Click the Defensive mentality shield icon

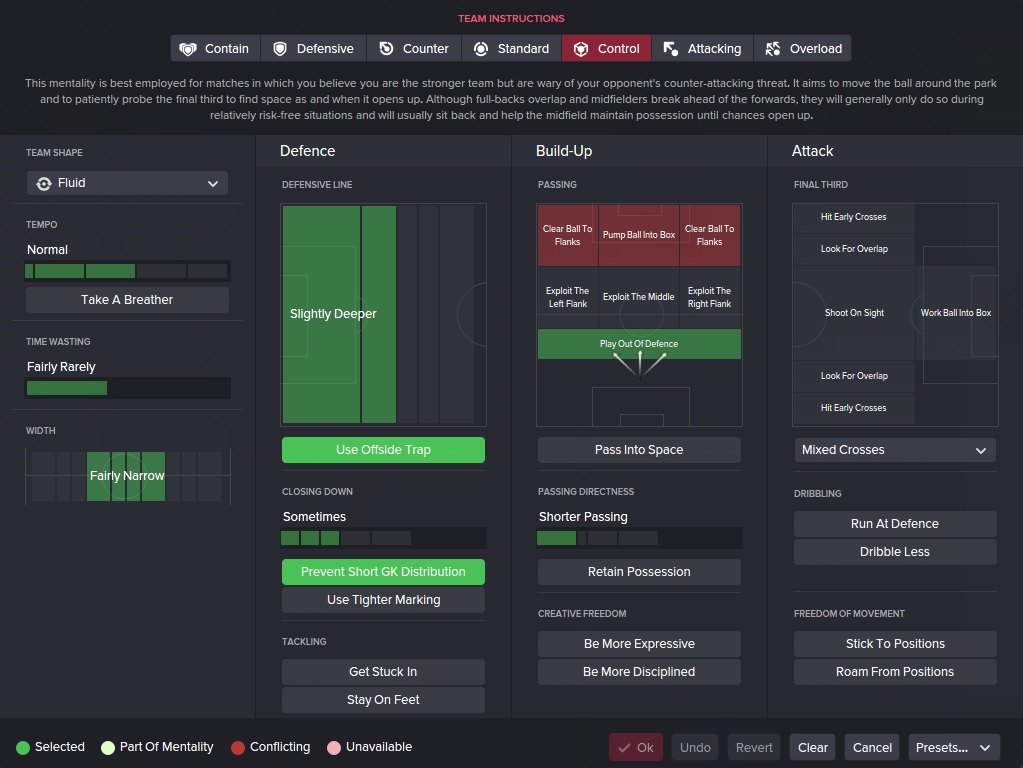pyautogui.click(x=280, y=49)
